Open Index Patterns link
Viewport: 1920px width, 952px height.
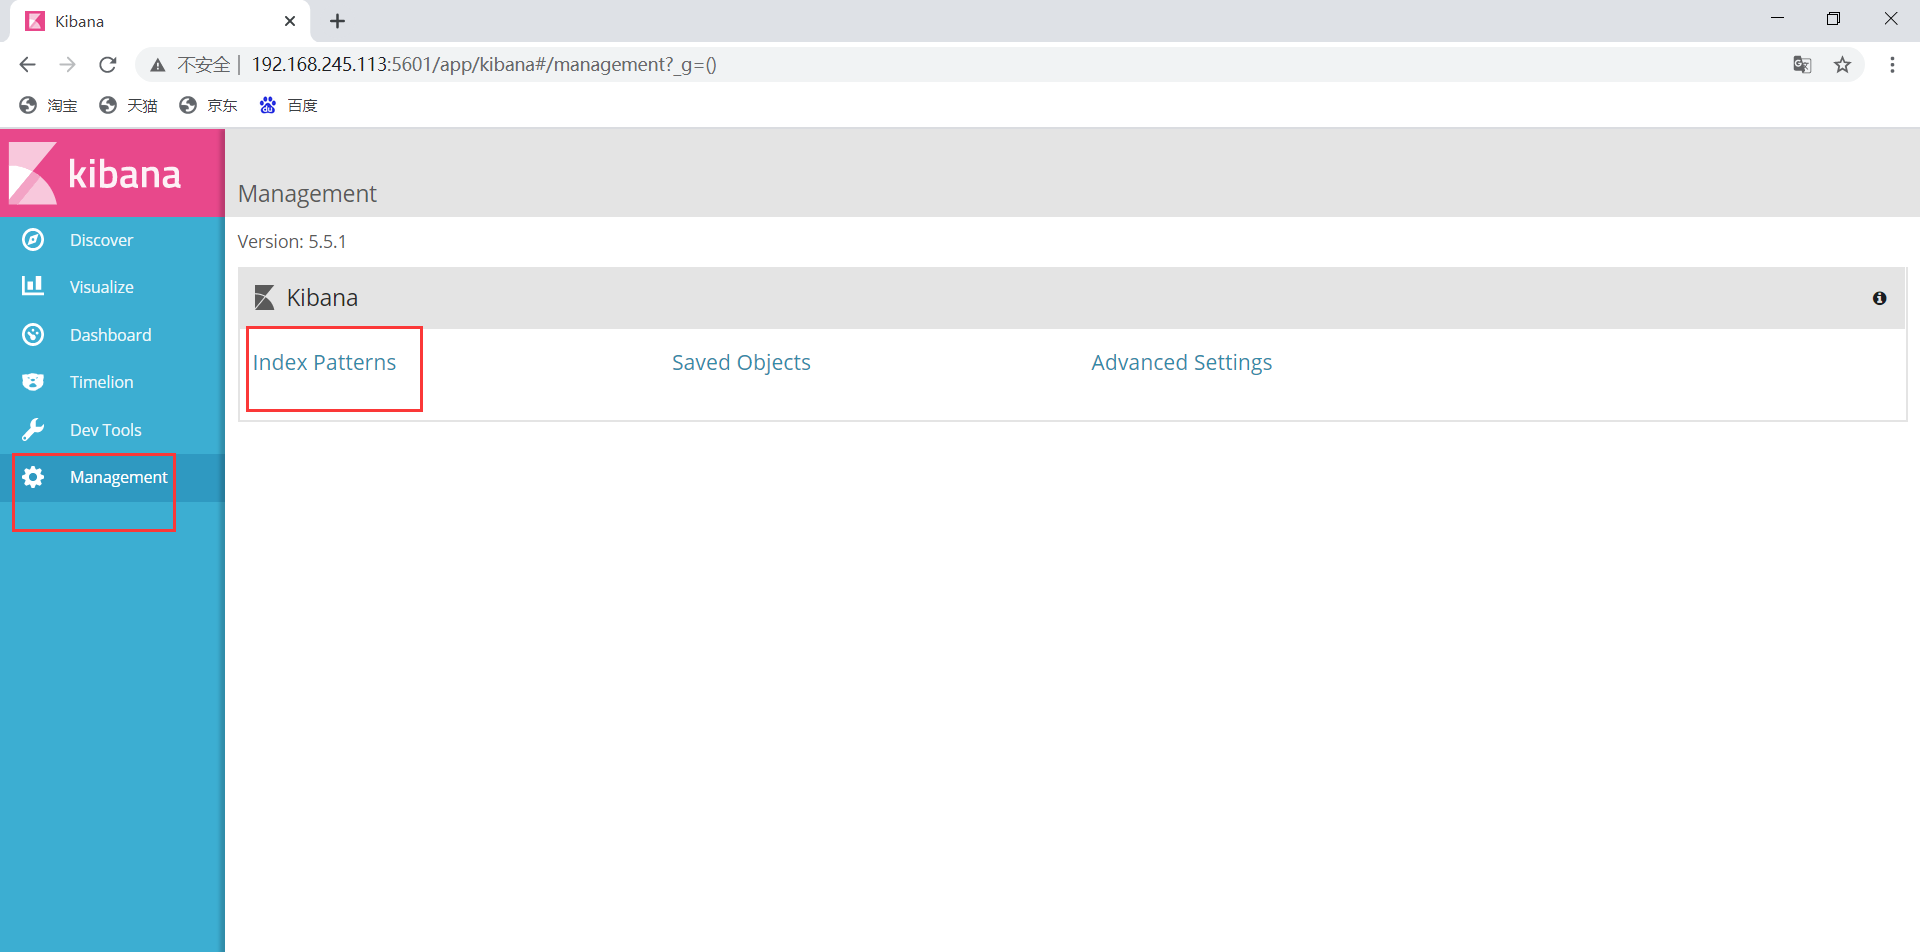(324, 362)
